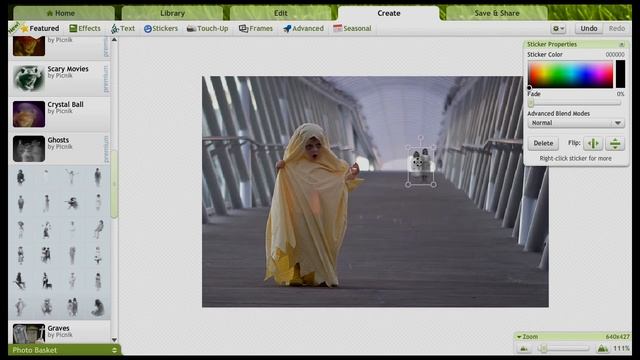Click the sticker list scroll up arrow

[114, 40]
